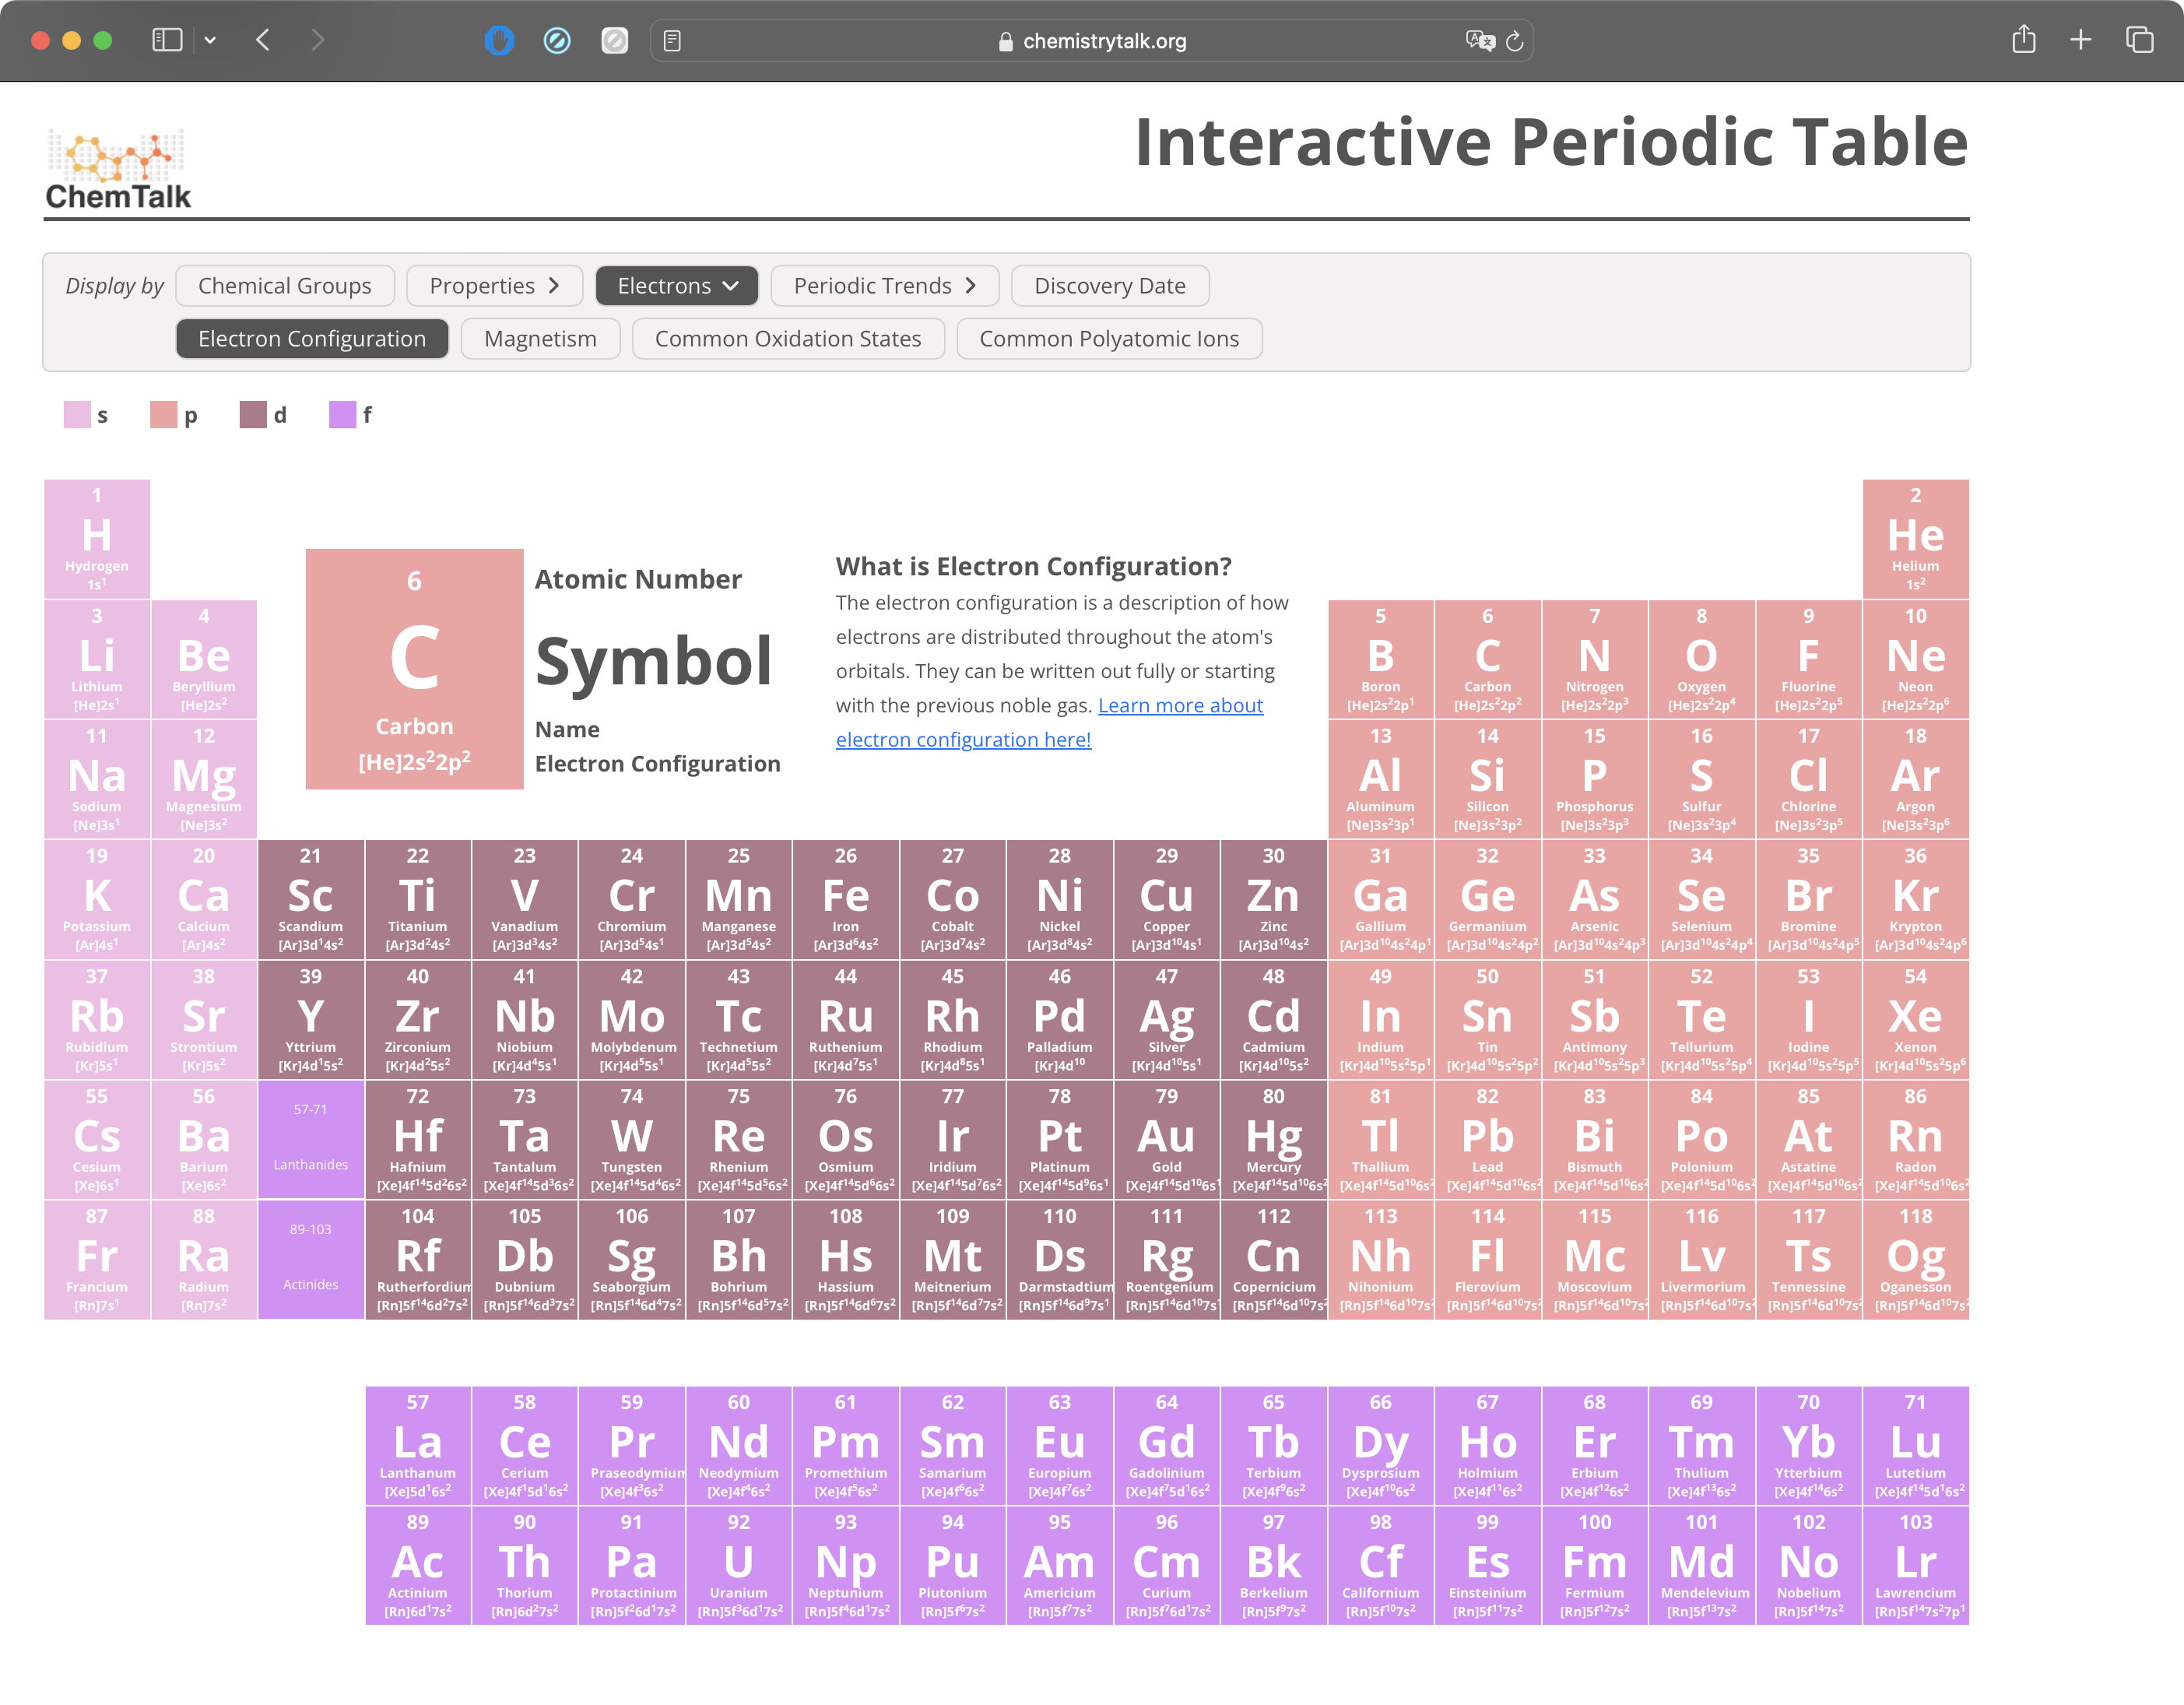Click the s orbital legend swatch

(77, 415)
